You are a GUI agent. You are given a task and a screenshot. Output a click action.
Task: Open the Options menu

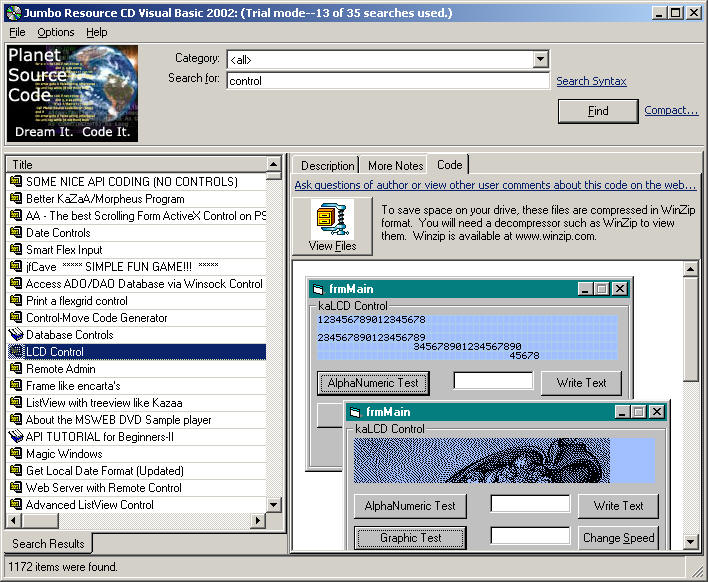coord(56,33)
